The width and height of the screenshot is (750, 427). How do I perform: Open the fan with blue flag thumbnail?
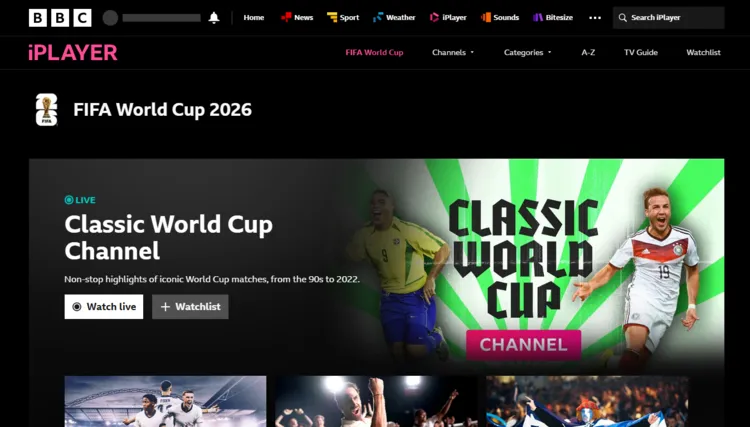(587, 401)
